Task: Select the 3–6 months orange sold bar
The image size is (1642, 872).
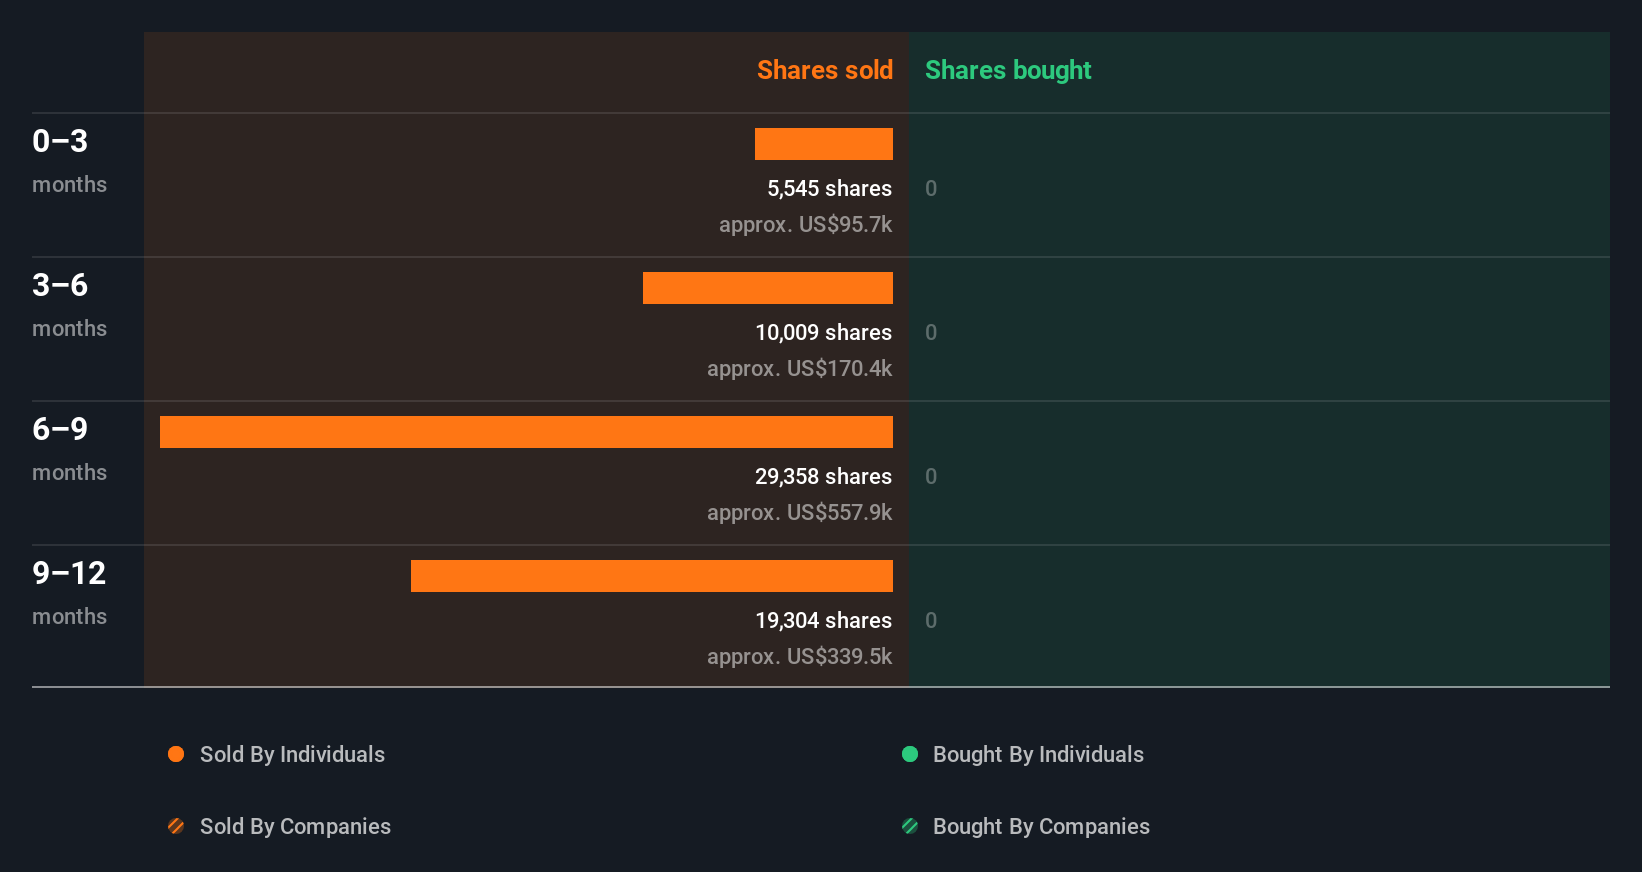Action: (768, 288)
